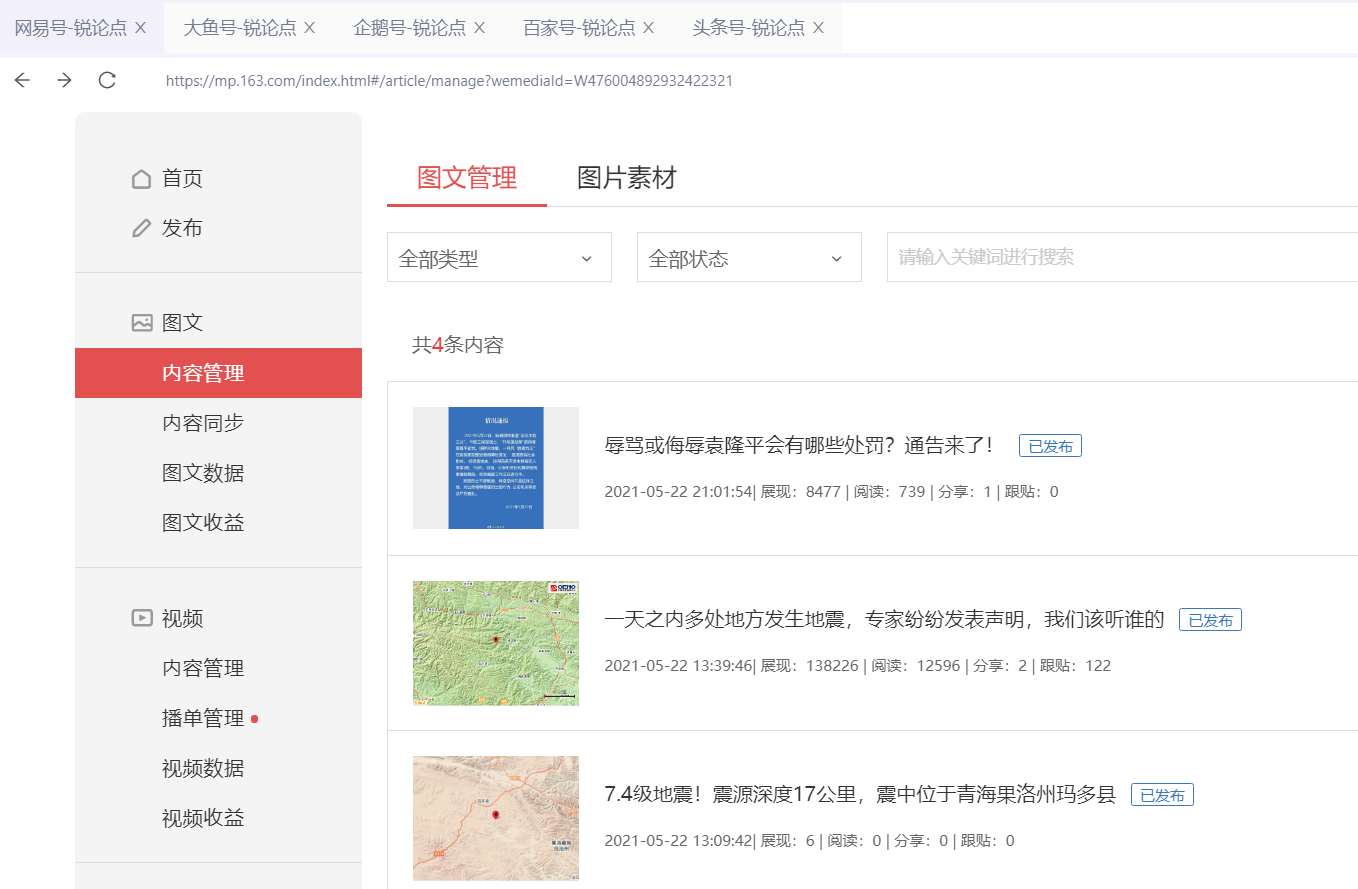Click the 已发布 status badge on first article
The image size is (1358, 889).
[1050, 445]
